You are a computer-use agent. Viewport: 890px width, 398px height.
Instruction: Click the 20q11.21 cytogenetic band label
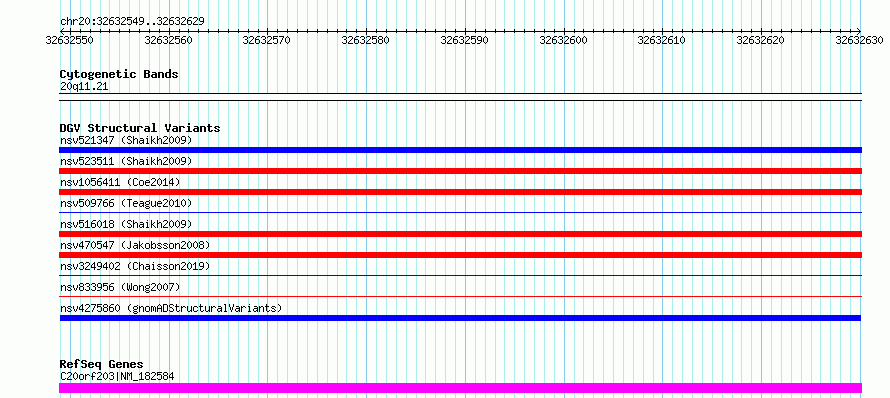click(x=84, y=86)
